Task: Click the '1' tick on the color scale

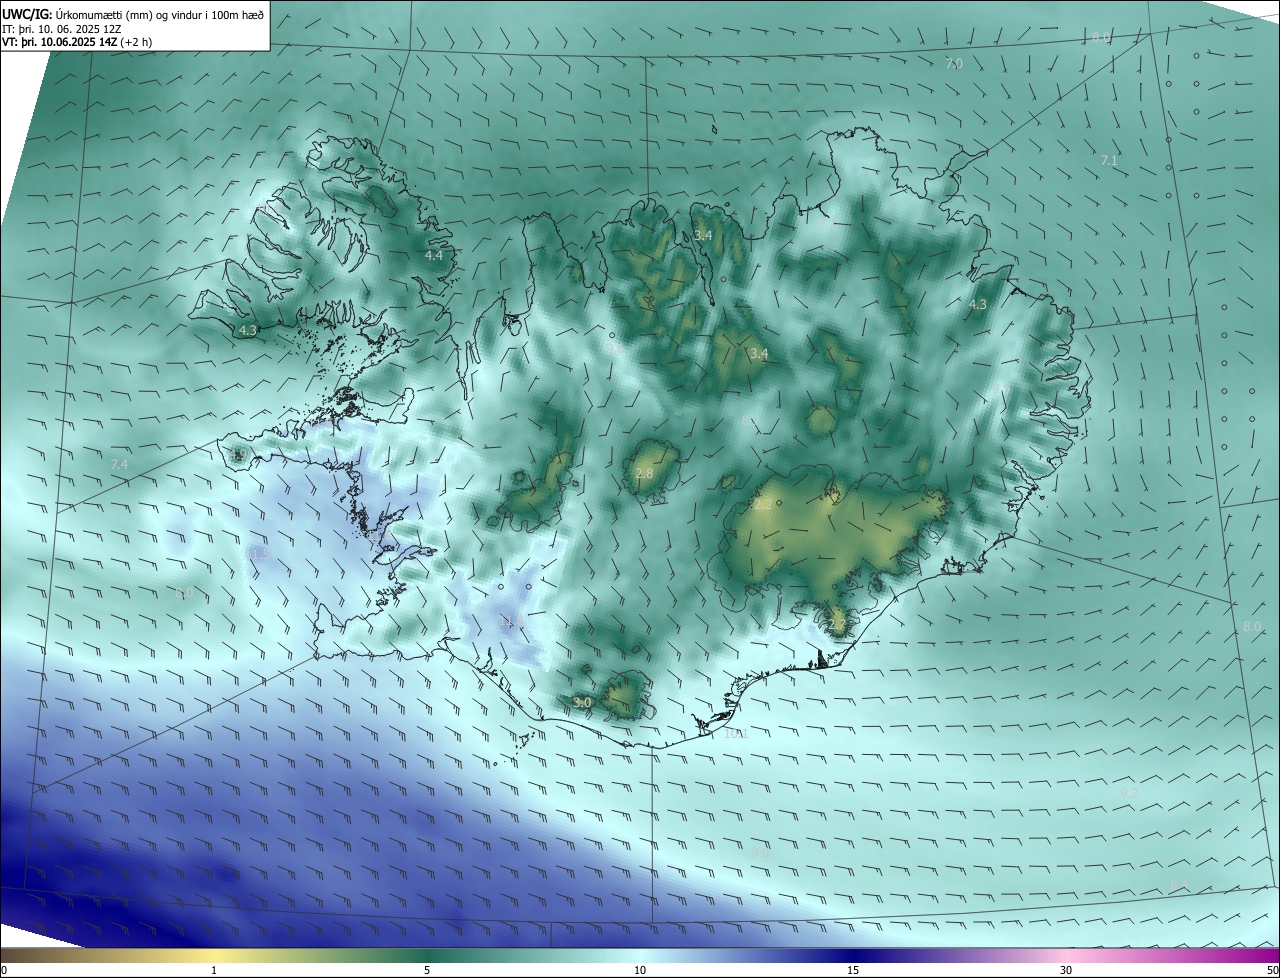Action: [x=214, y=970]
